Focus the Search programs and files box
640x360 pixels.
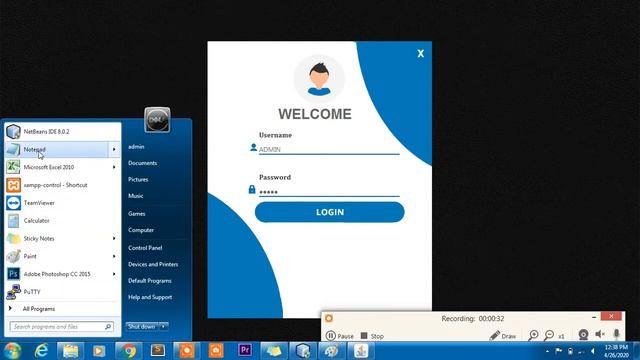(x=57, y=327)
